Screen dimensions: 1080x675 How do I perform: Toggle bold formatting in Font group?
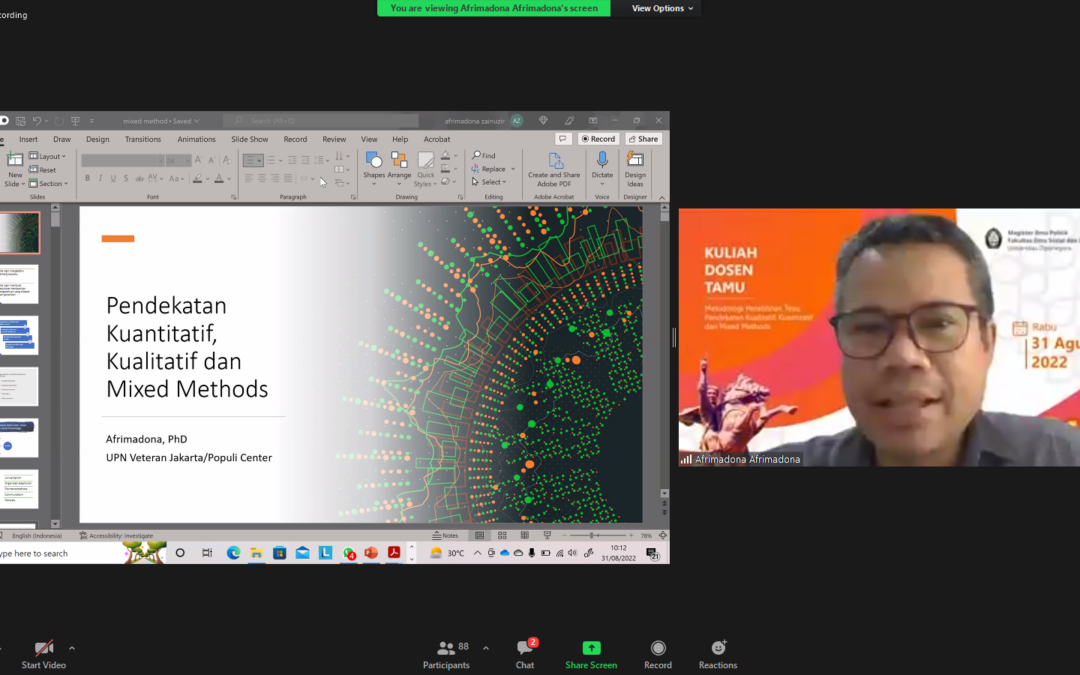point(87,179)
